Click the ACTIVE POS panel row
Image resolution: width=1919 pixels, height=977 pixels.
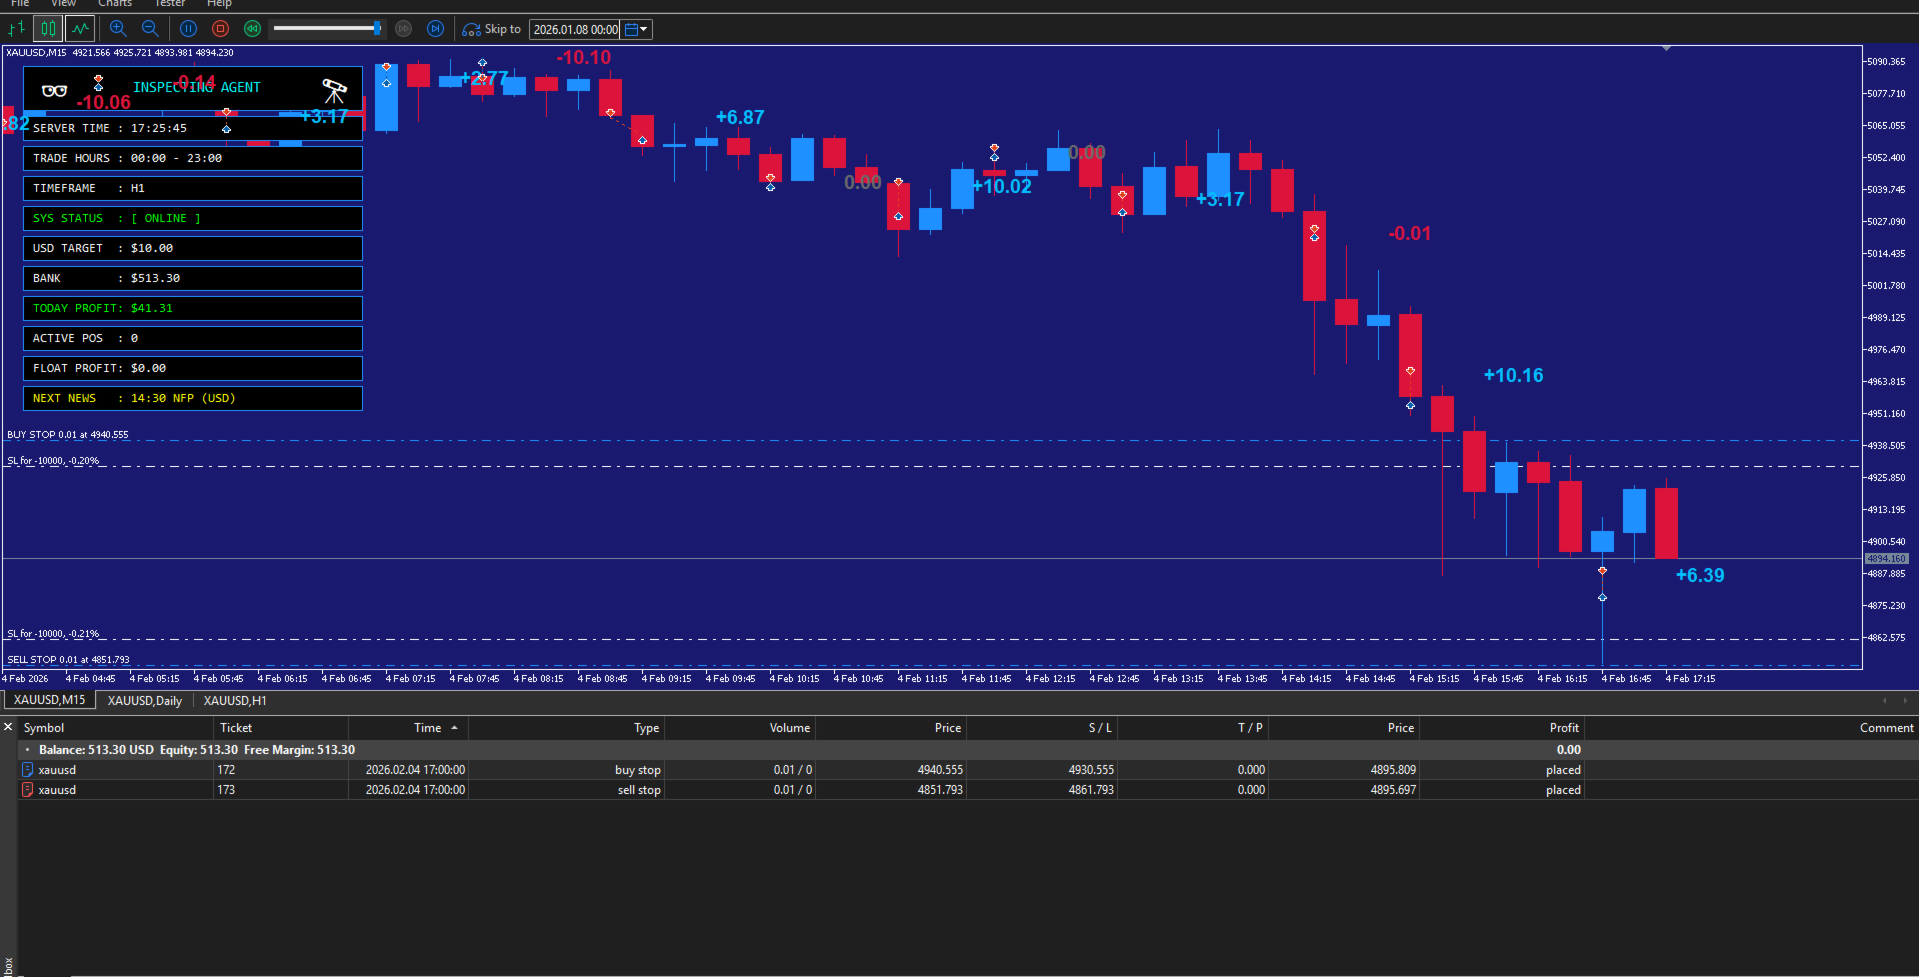click(193, 338)
